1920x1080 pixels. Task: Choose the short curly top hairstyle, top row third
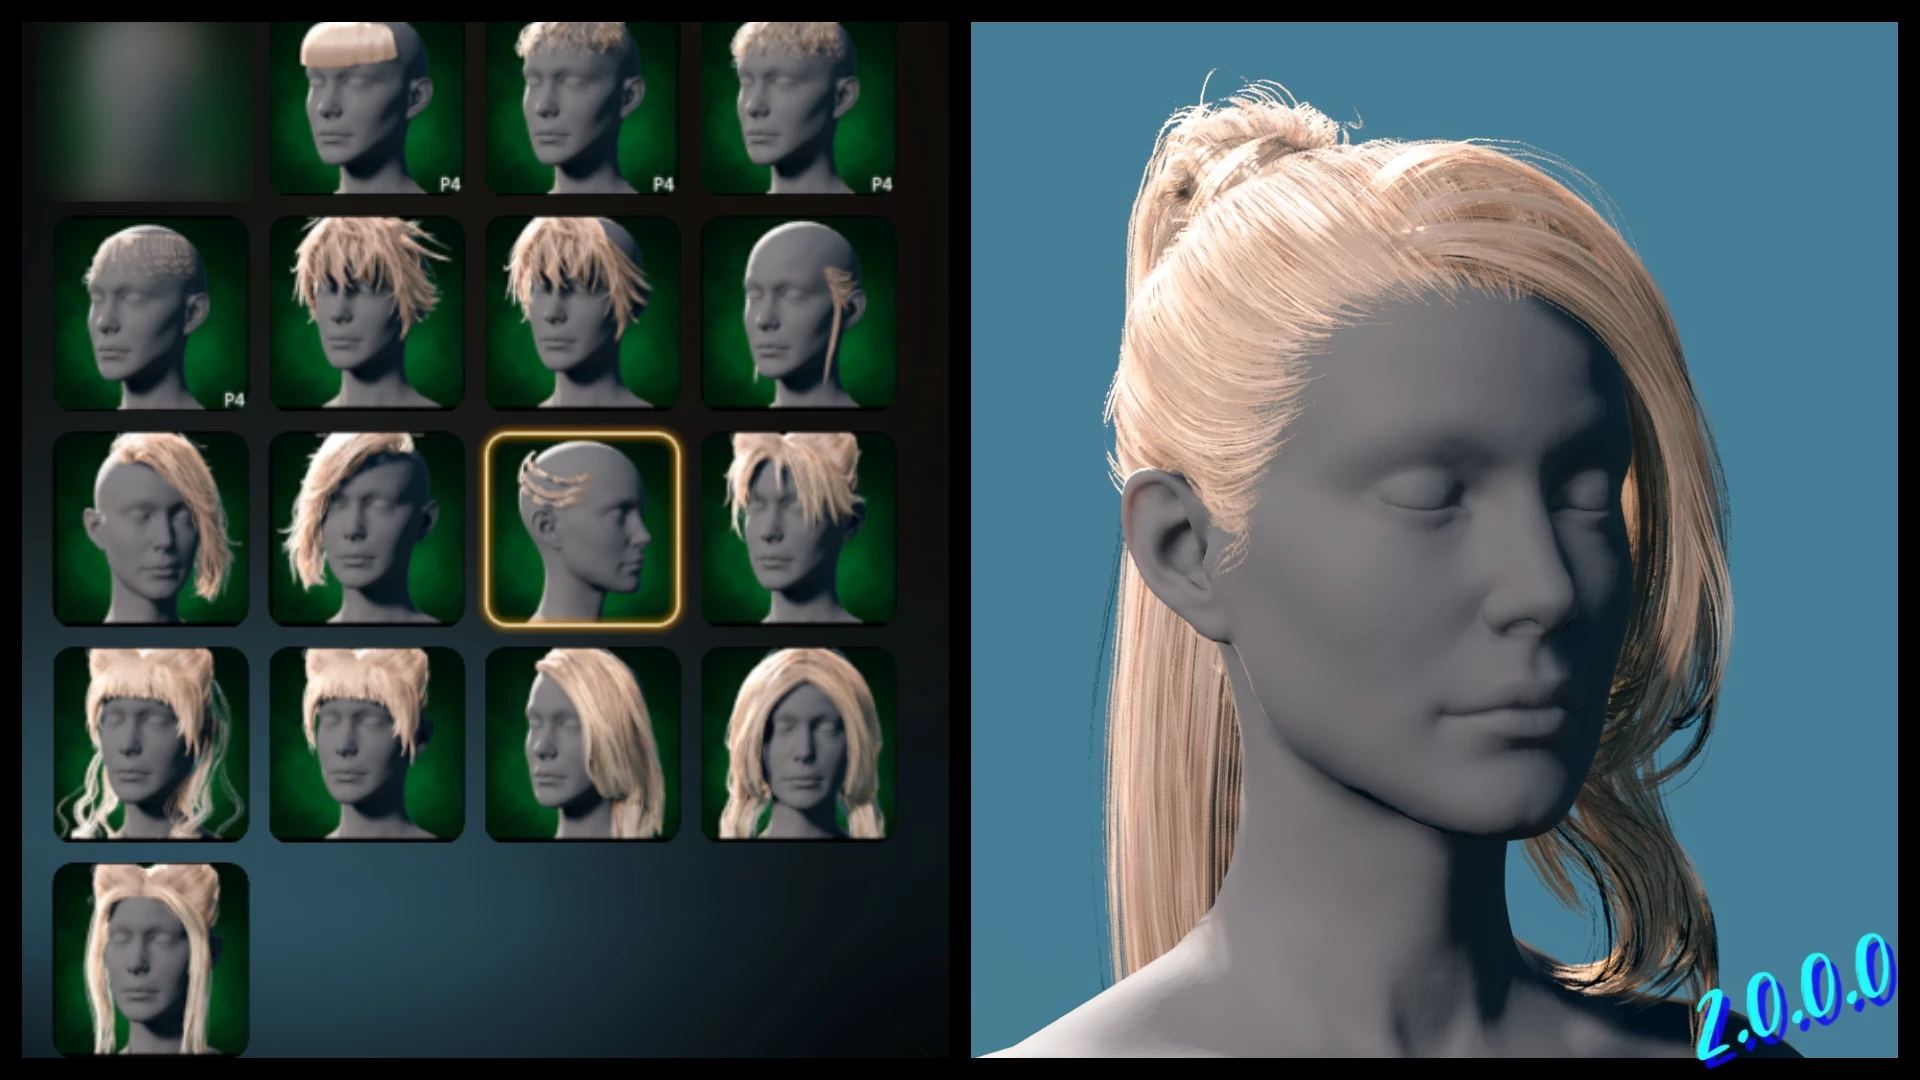pyautogui.click(x=583, y=108)
